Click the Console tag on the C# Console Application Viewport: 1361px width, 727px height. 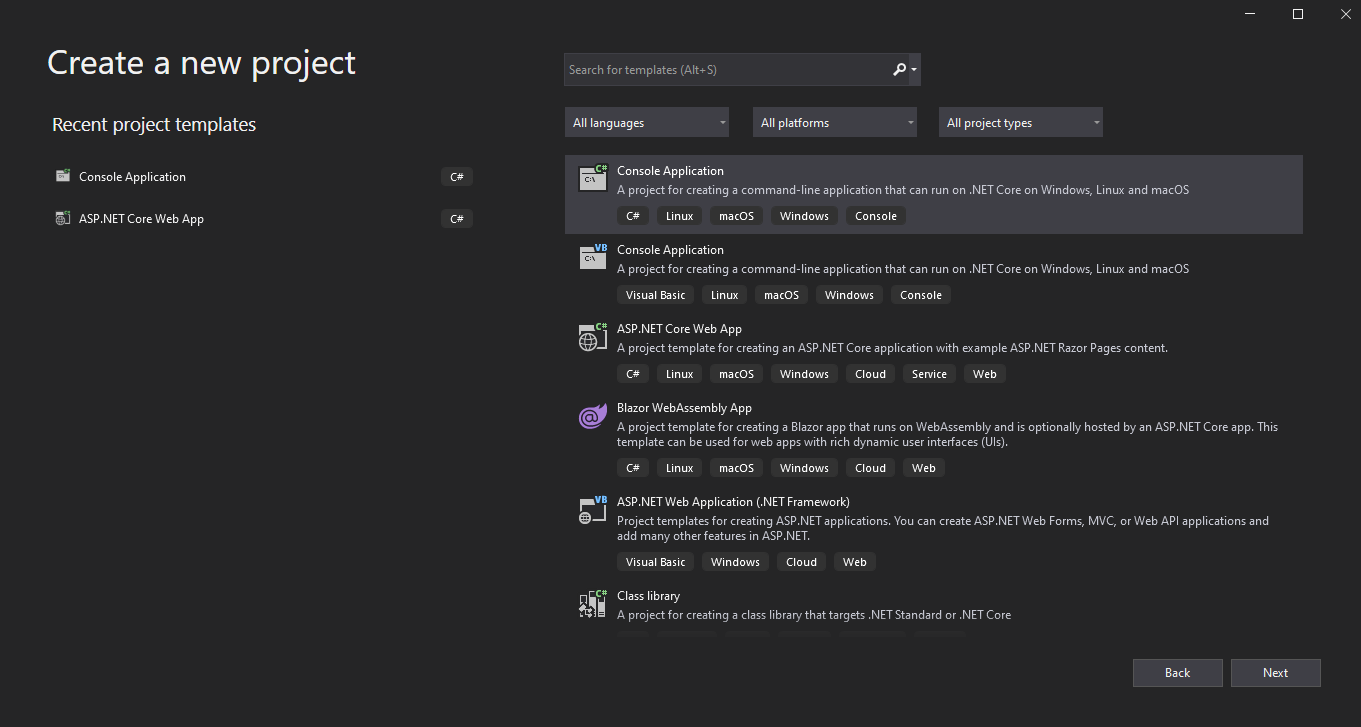876,216
